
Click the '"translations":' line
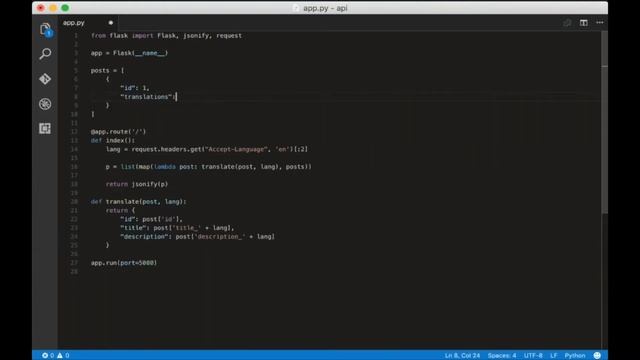pos(148,97)
